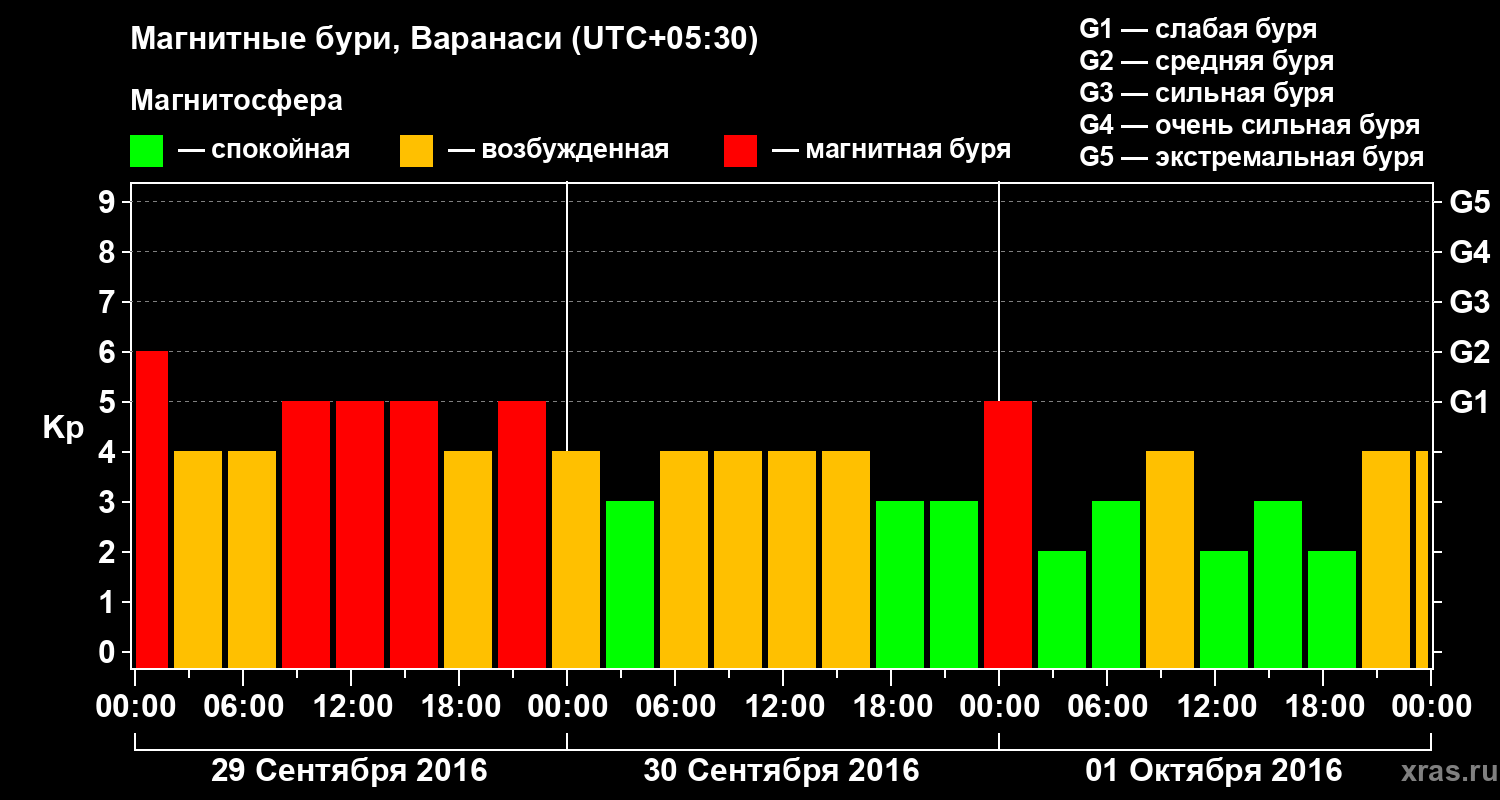Click the 'Kp' axis label

(x=63, y=429)
